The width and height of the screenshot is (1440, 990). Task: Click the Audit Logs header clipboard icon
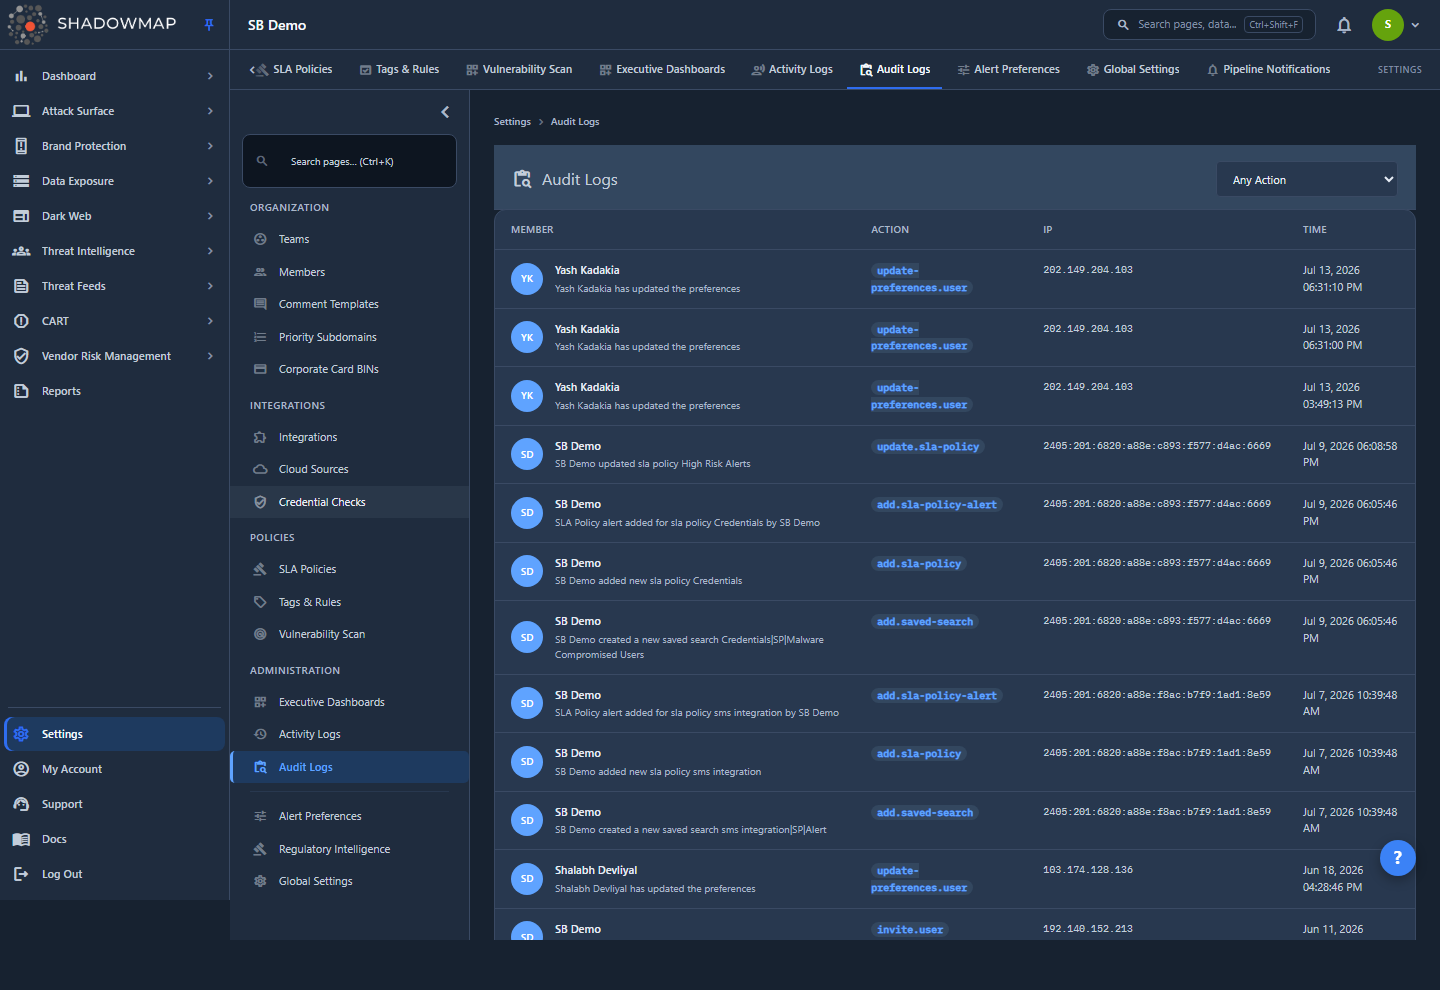[522, 179]
